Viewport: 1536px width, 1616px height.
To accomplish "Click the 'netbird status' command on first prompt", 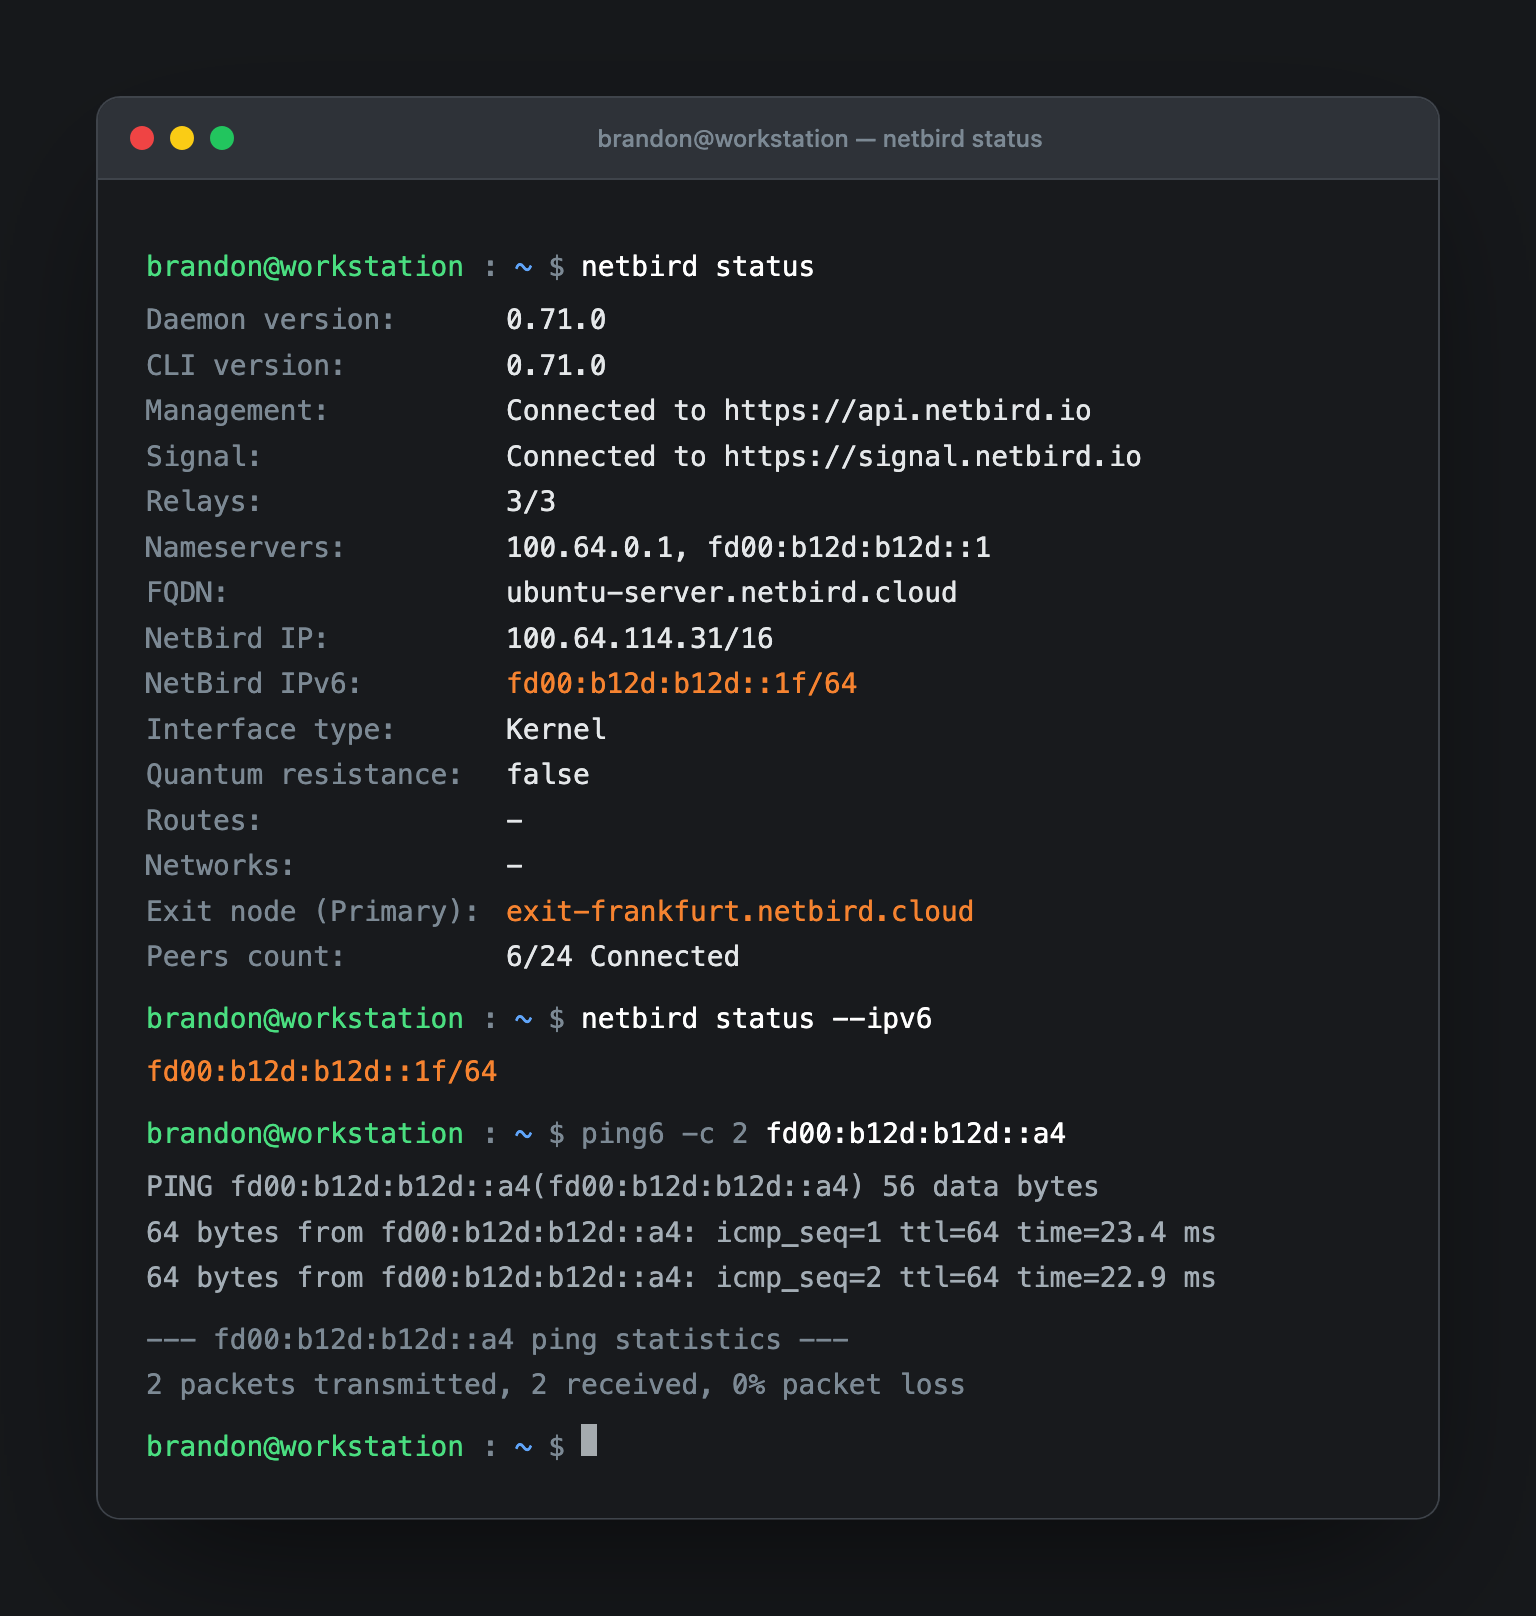I will 697,267.
